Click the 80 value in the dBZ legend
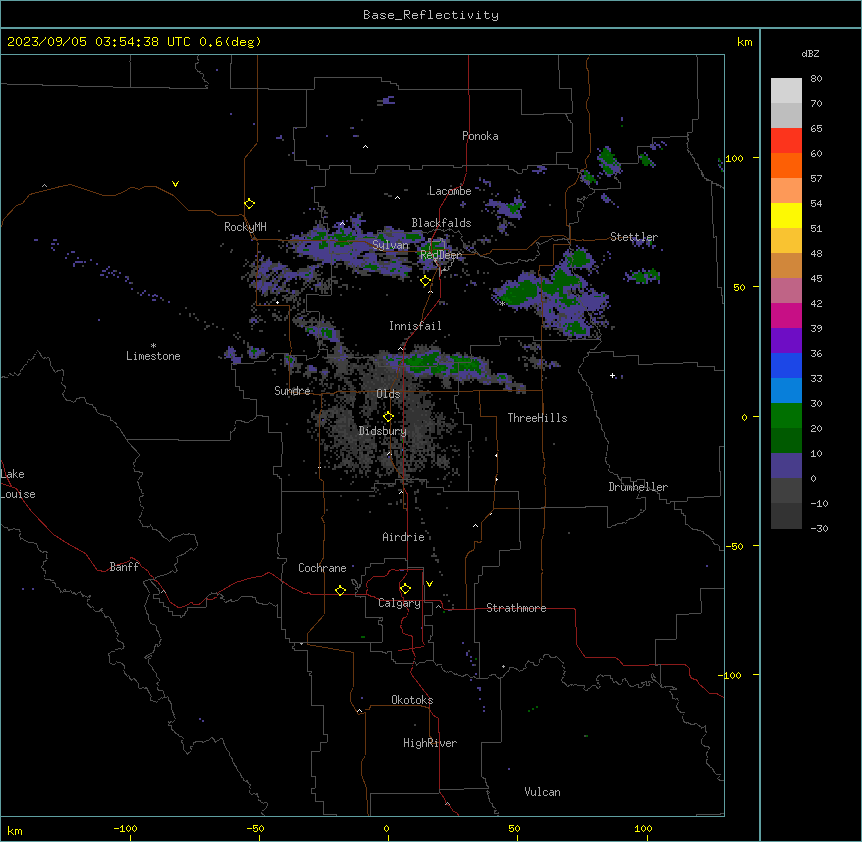 816,79
